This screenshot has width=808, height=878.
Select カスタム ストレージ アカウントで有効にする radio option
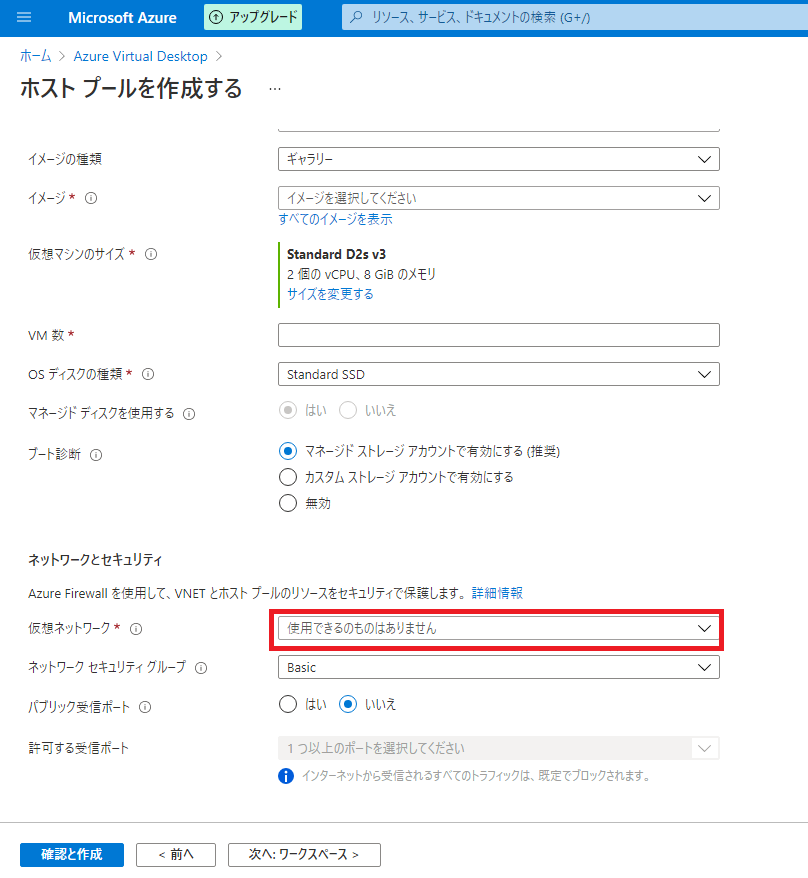click(x=288, y=477)
